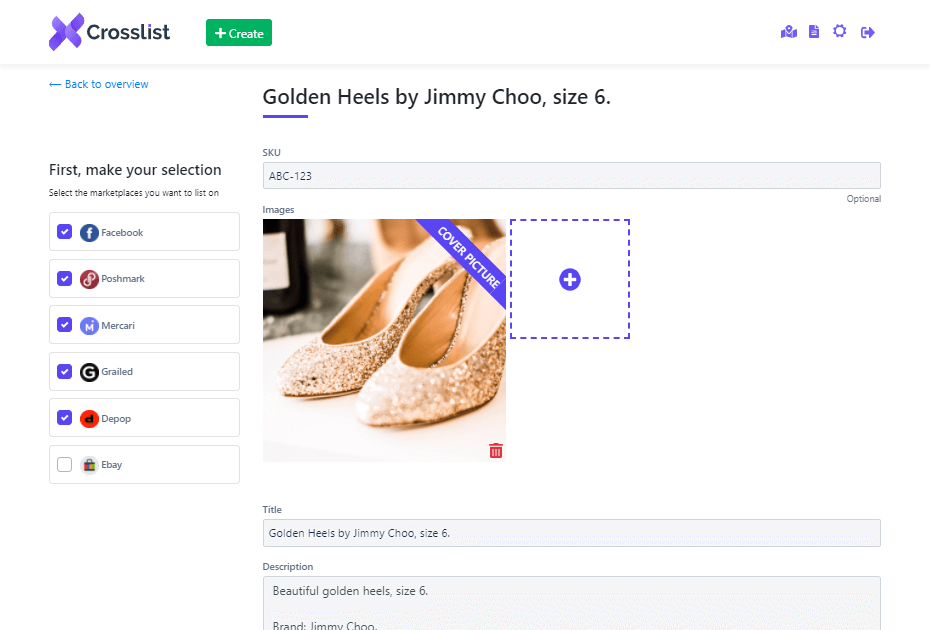Image resolution: width=930 pixels, height=630 pixels.
Task: Click the green Create button
Action: tap(238, 33)
